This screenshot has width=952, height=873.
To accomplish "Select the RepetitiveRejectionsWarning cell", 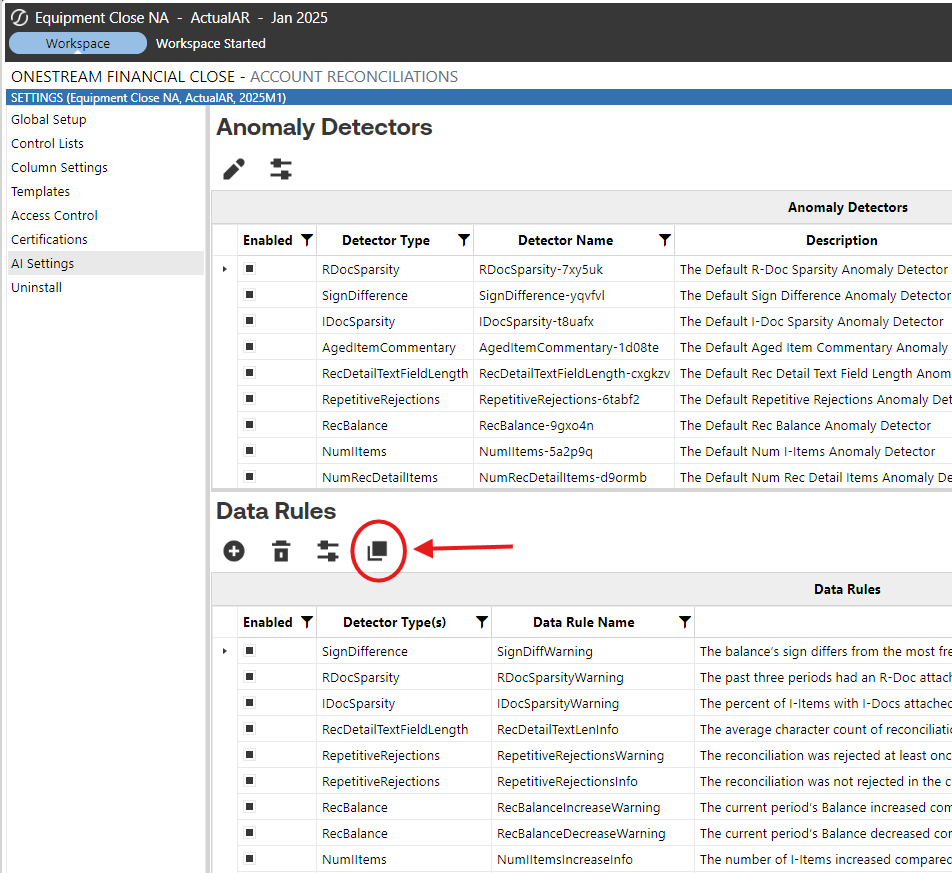I will pyautogui.click(x=593, y=755).
